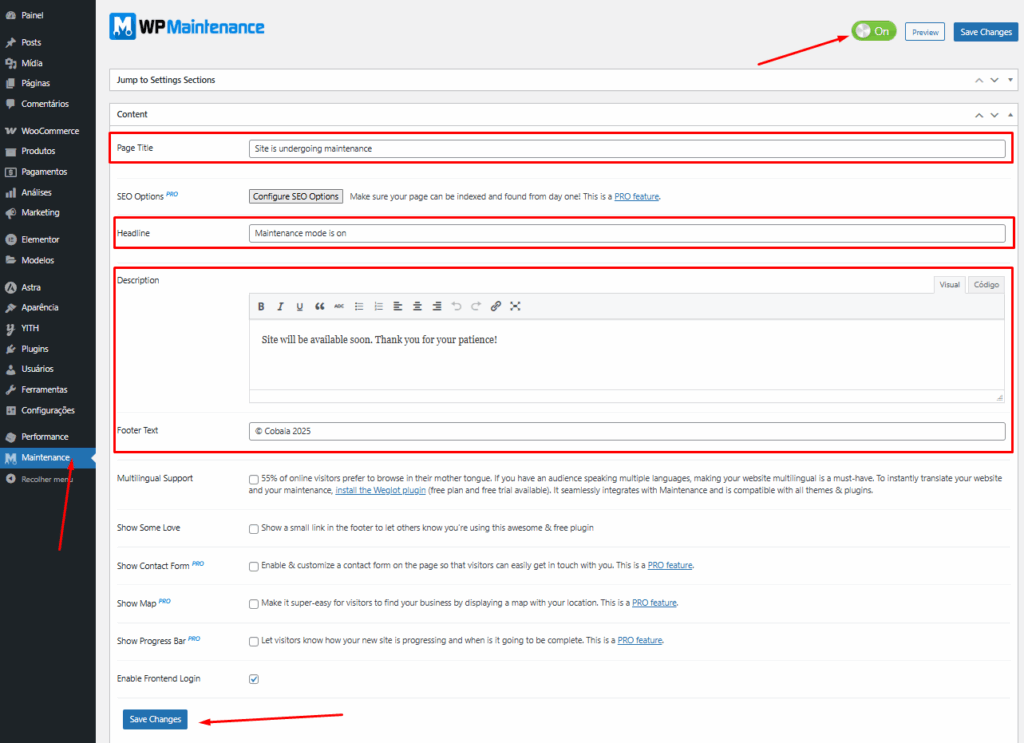Enable the Show Some Love footer link
The height and width of the screenshot is (743, 1024).
pyautogui.click(x=253, y=528)
